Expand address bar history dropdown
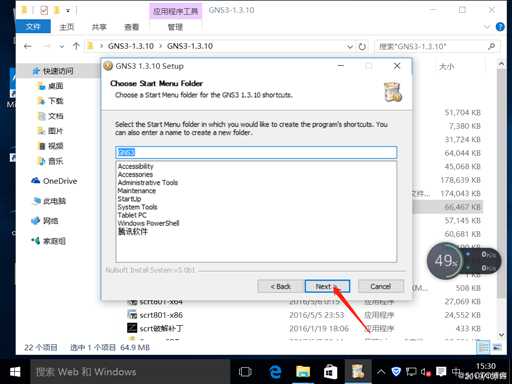 (x=349, y=47)
